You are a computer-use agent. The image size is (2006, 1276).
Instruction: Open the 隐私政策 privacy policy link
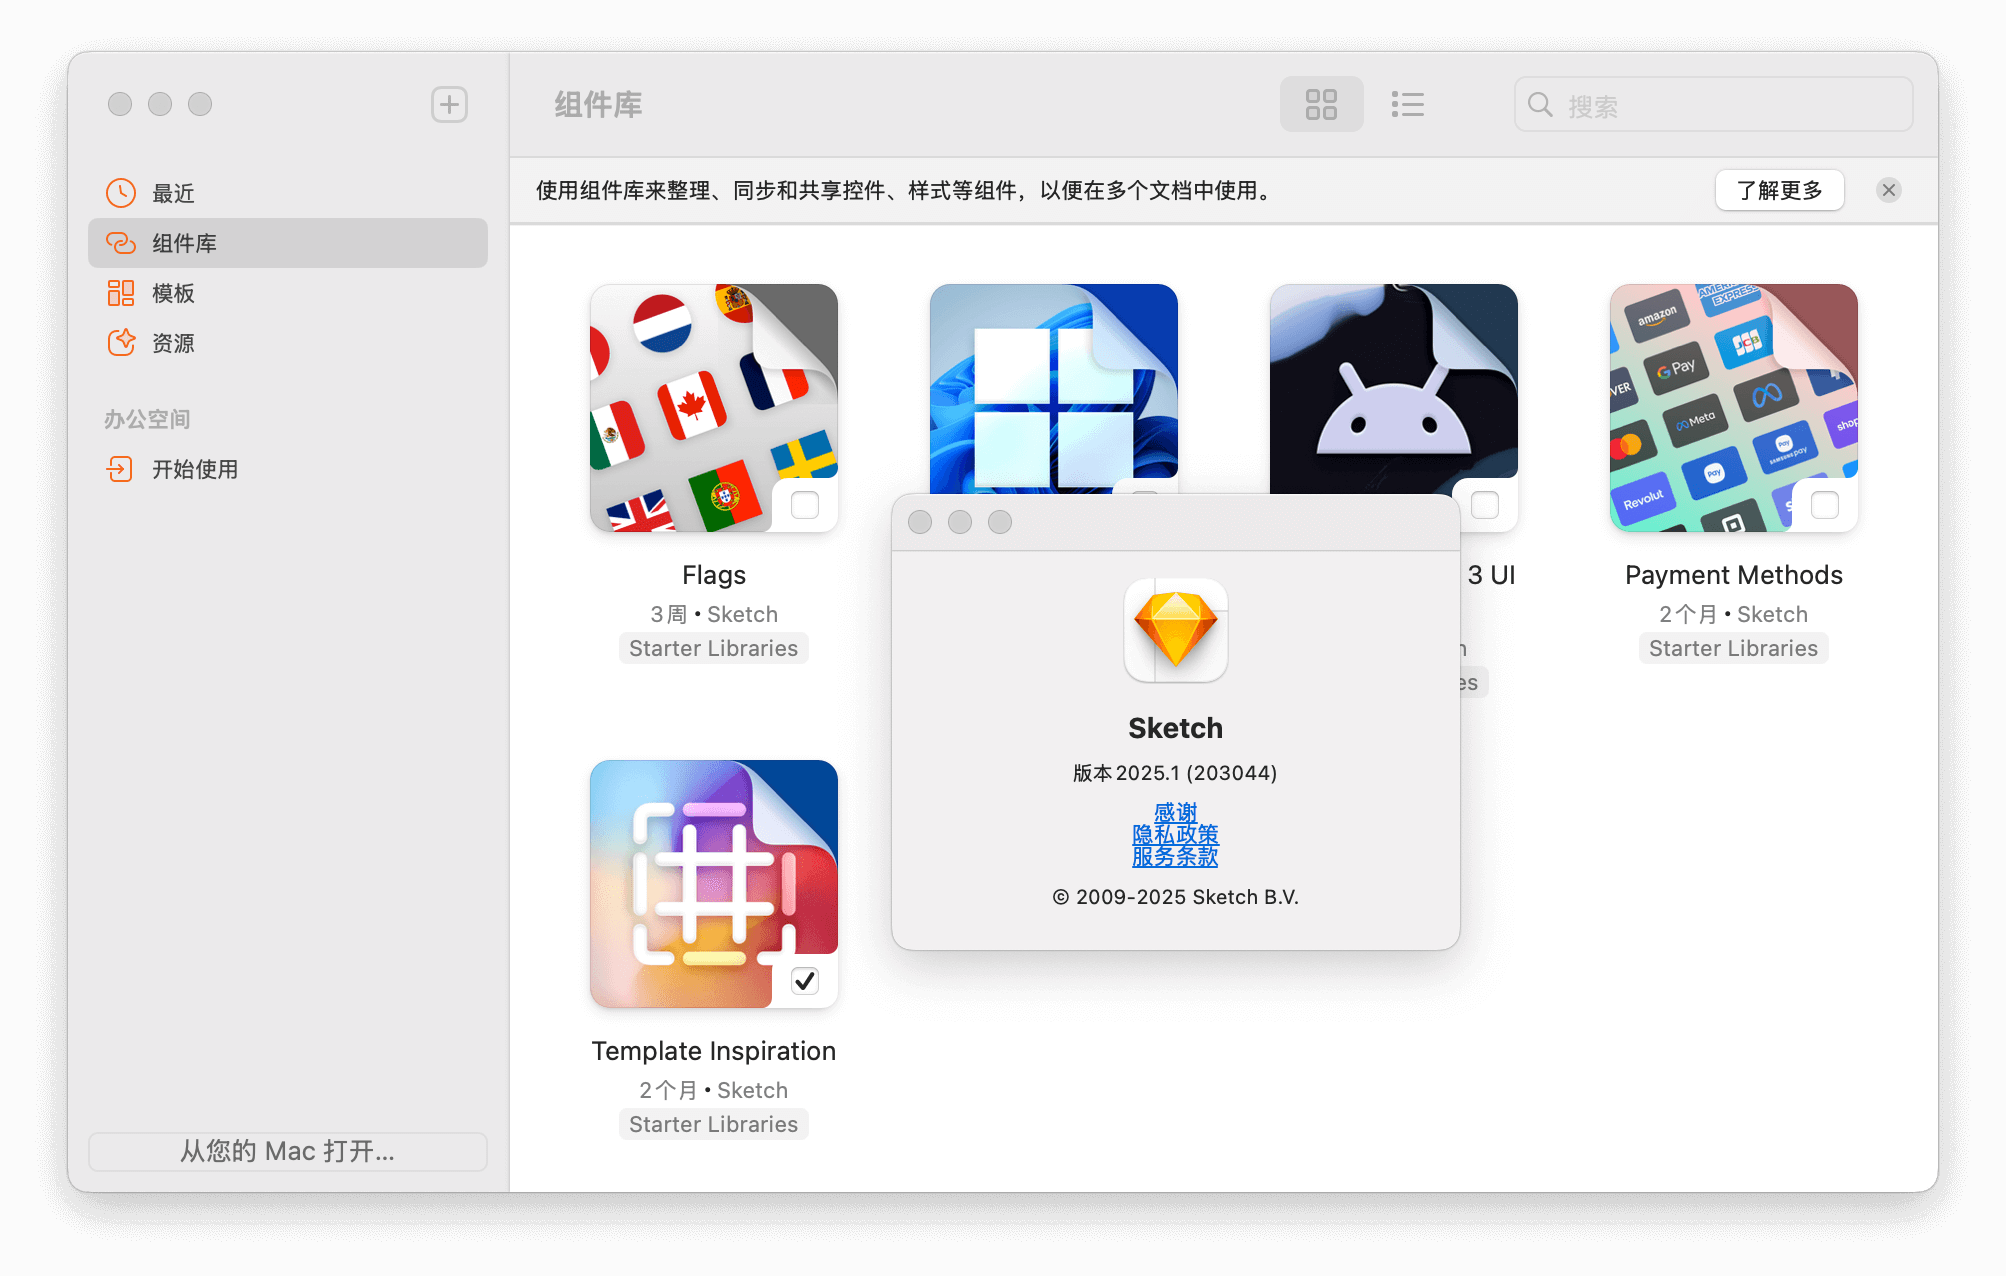click(x=1175, y=833)
